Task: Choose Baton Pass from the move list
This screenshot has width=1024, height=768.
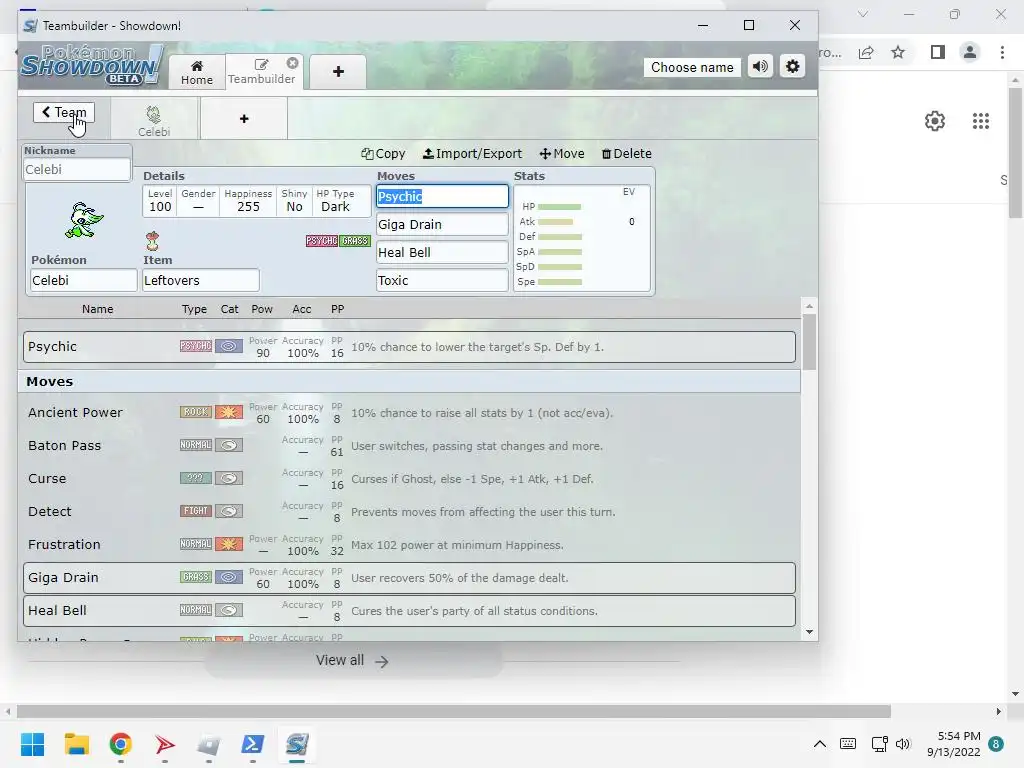Action: tap(409, 445)
